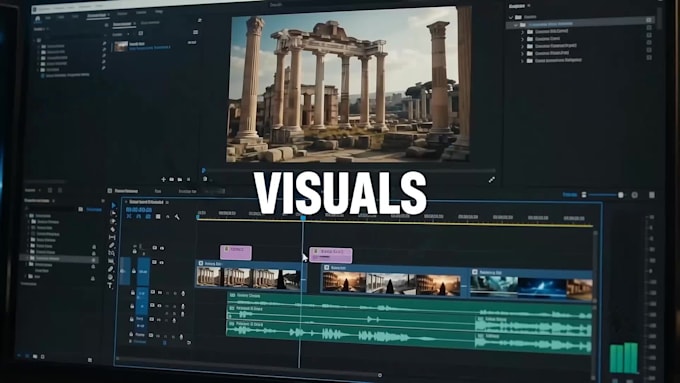Click the panel menu icon beside top-right panel title

529,6
